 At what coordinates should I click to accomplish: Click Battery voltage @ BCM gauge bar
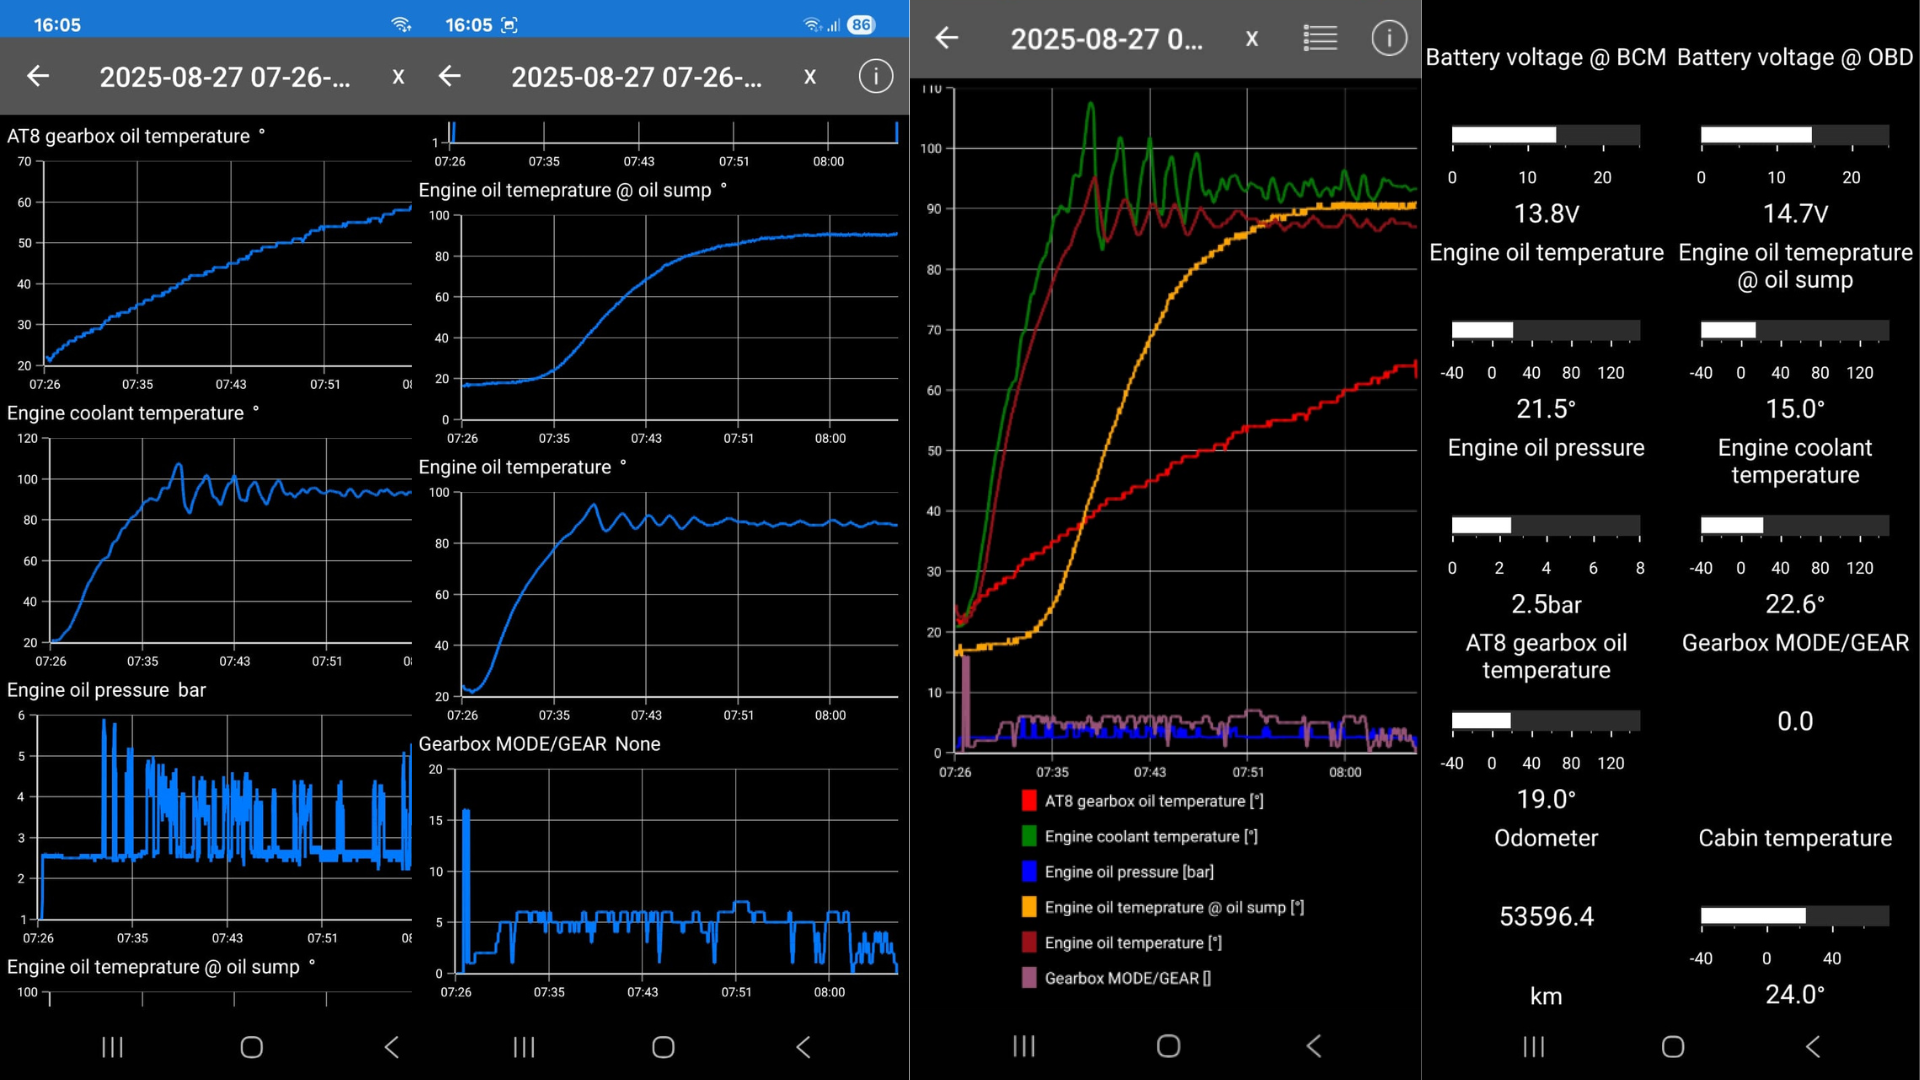pyautogui.click(x=1545, y=135)
